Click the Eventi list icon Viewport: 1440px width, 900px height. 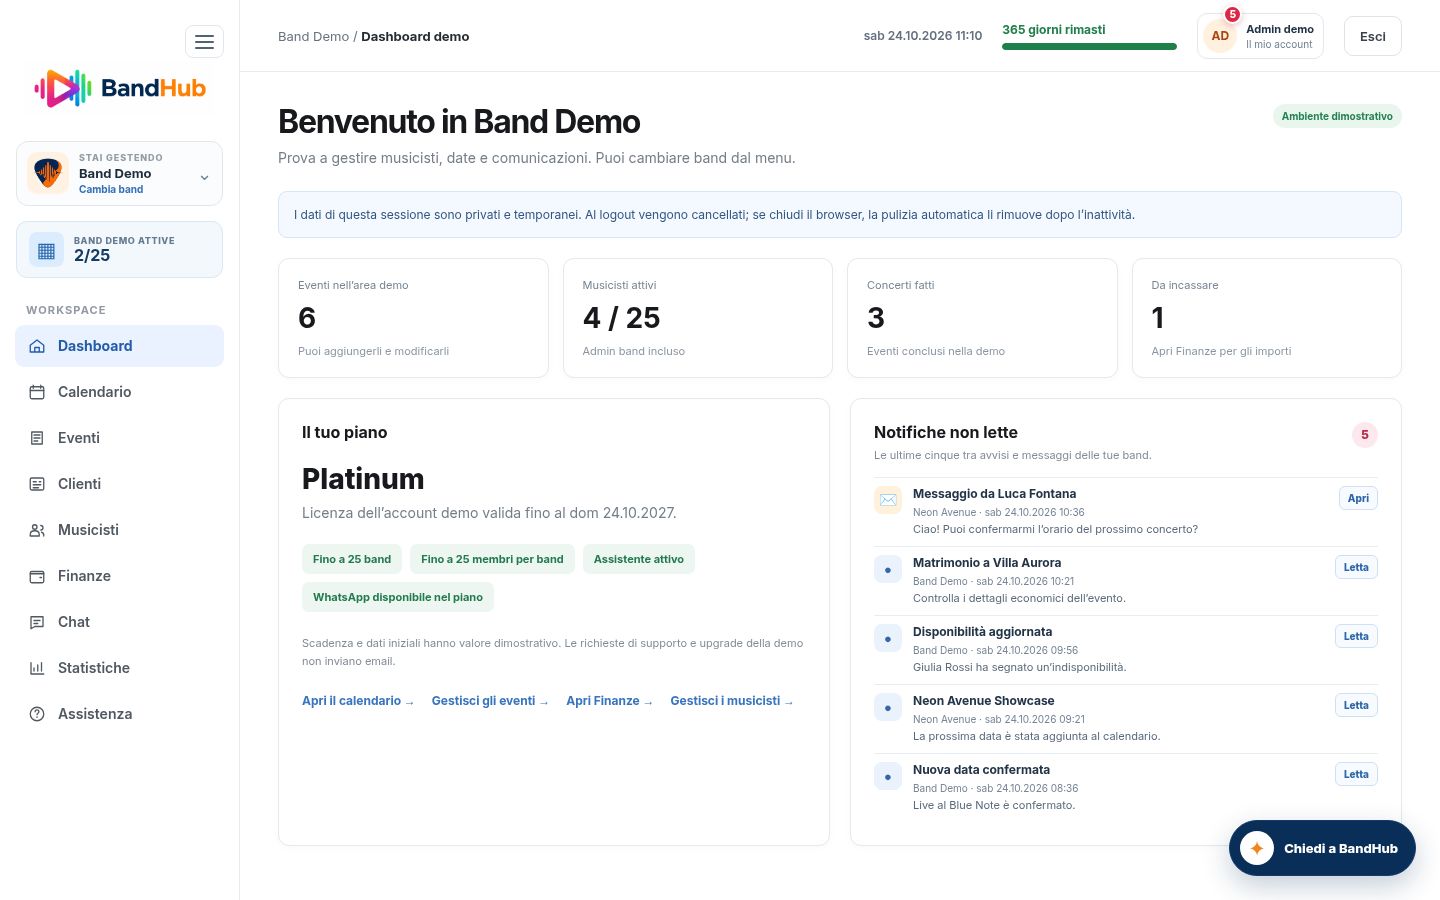coord(37,438)
